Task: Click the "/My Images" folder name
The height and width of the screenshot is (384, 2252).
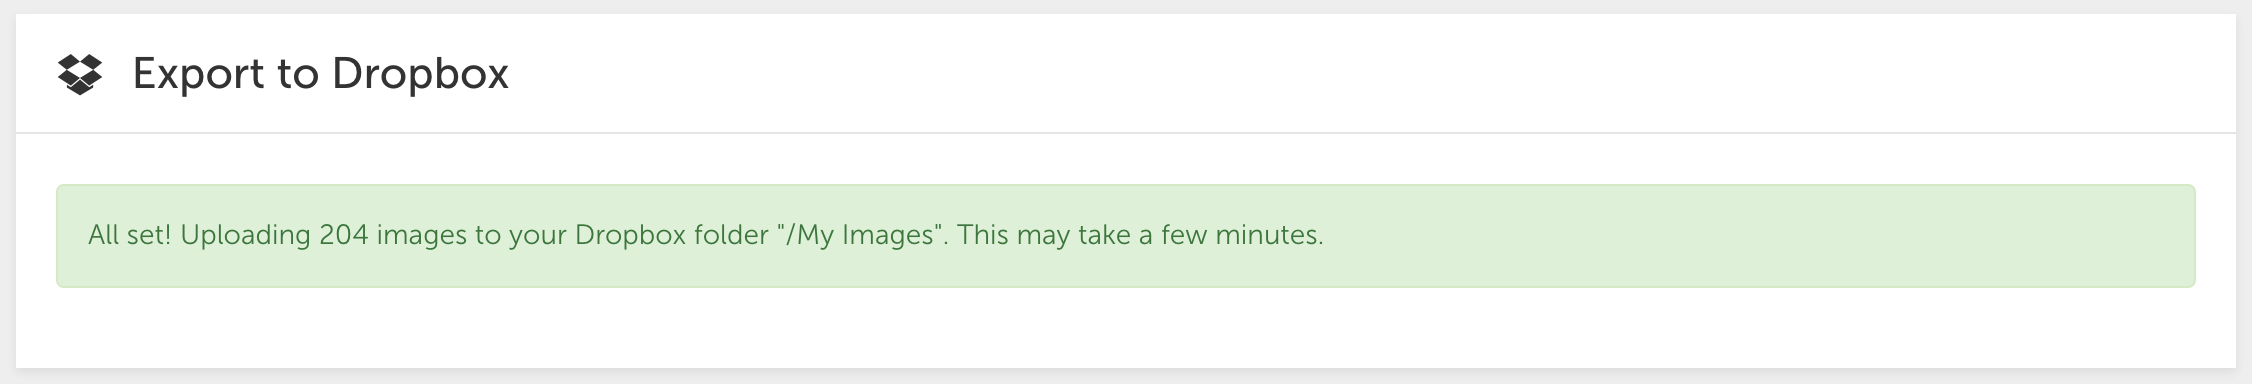Action: pos(859,235)
